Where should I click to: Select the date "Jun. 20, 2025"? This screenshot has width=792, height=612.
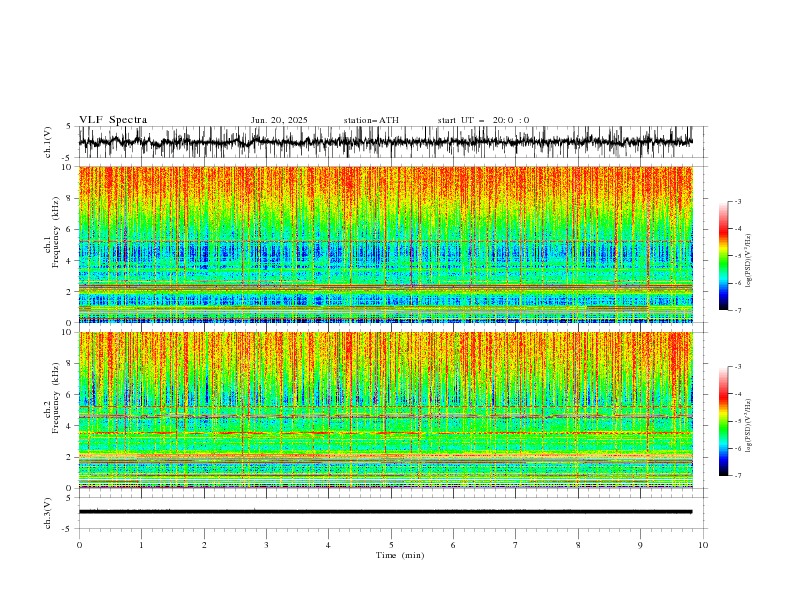tap(279, 120)
